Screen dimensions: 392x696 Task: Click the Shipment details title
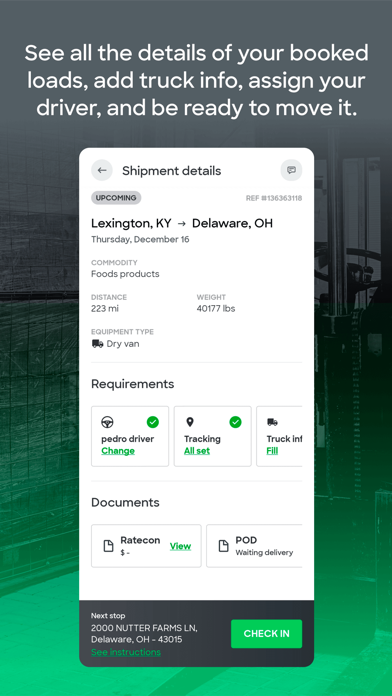click(171, 171)
